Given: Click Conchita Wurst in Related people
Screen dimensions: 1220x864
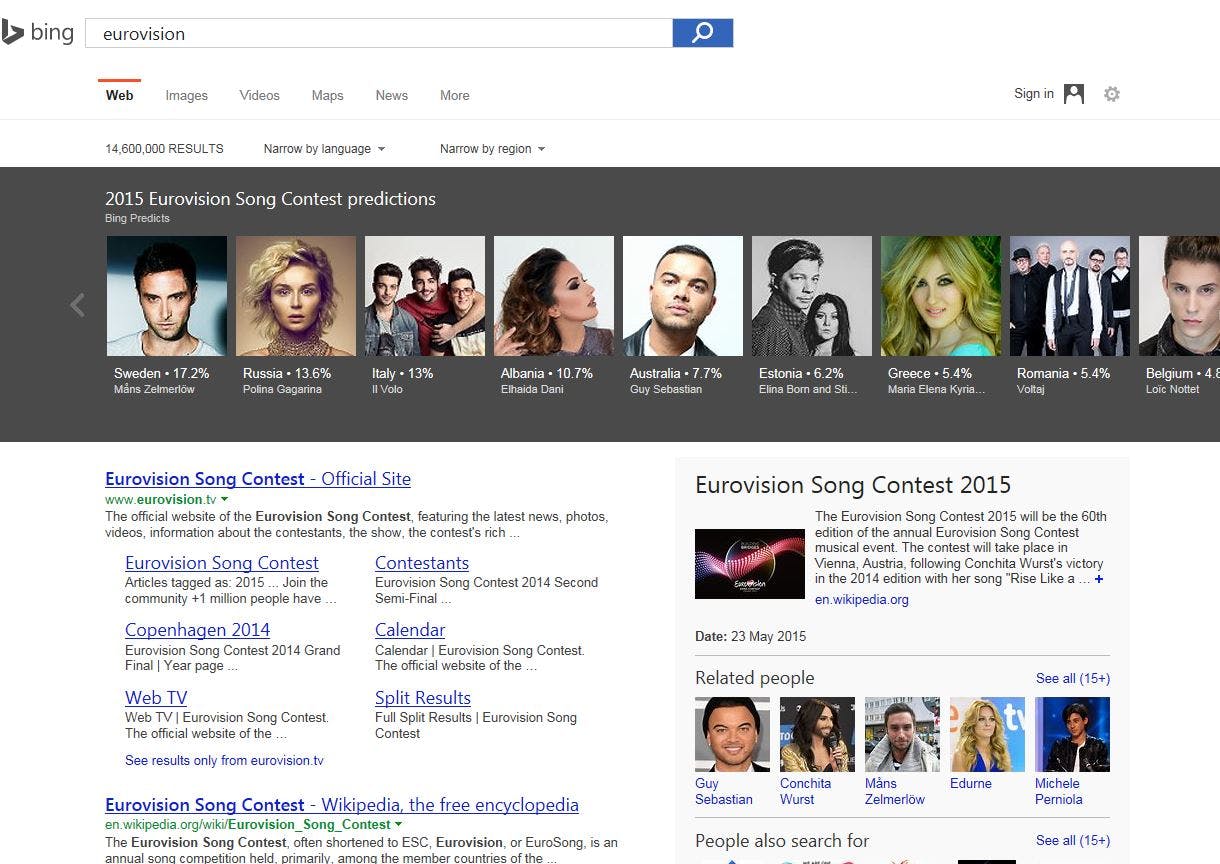Looking at the screenshot, I should click(x=817, y=733).
